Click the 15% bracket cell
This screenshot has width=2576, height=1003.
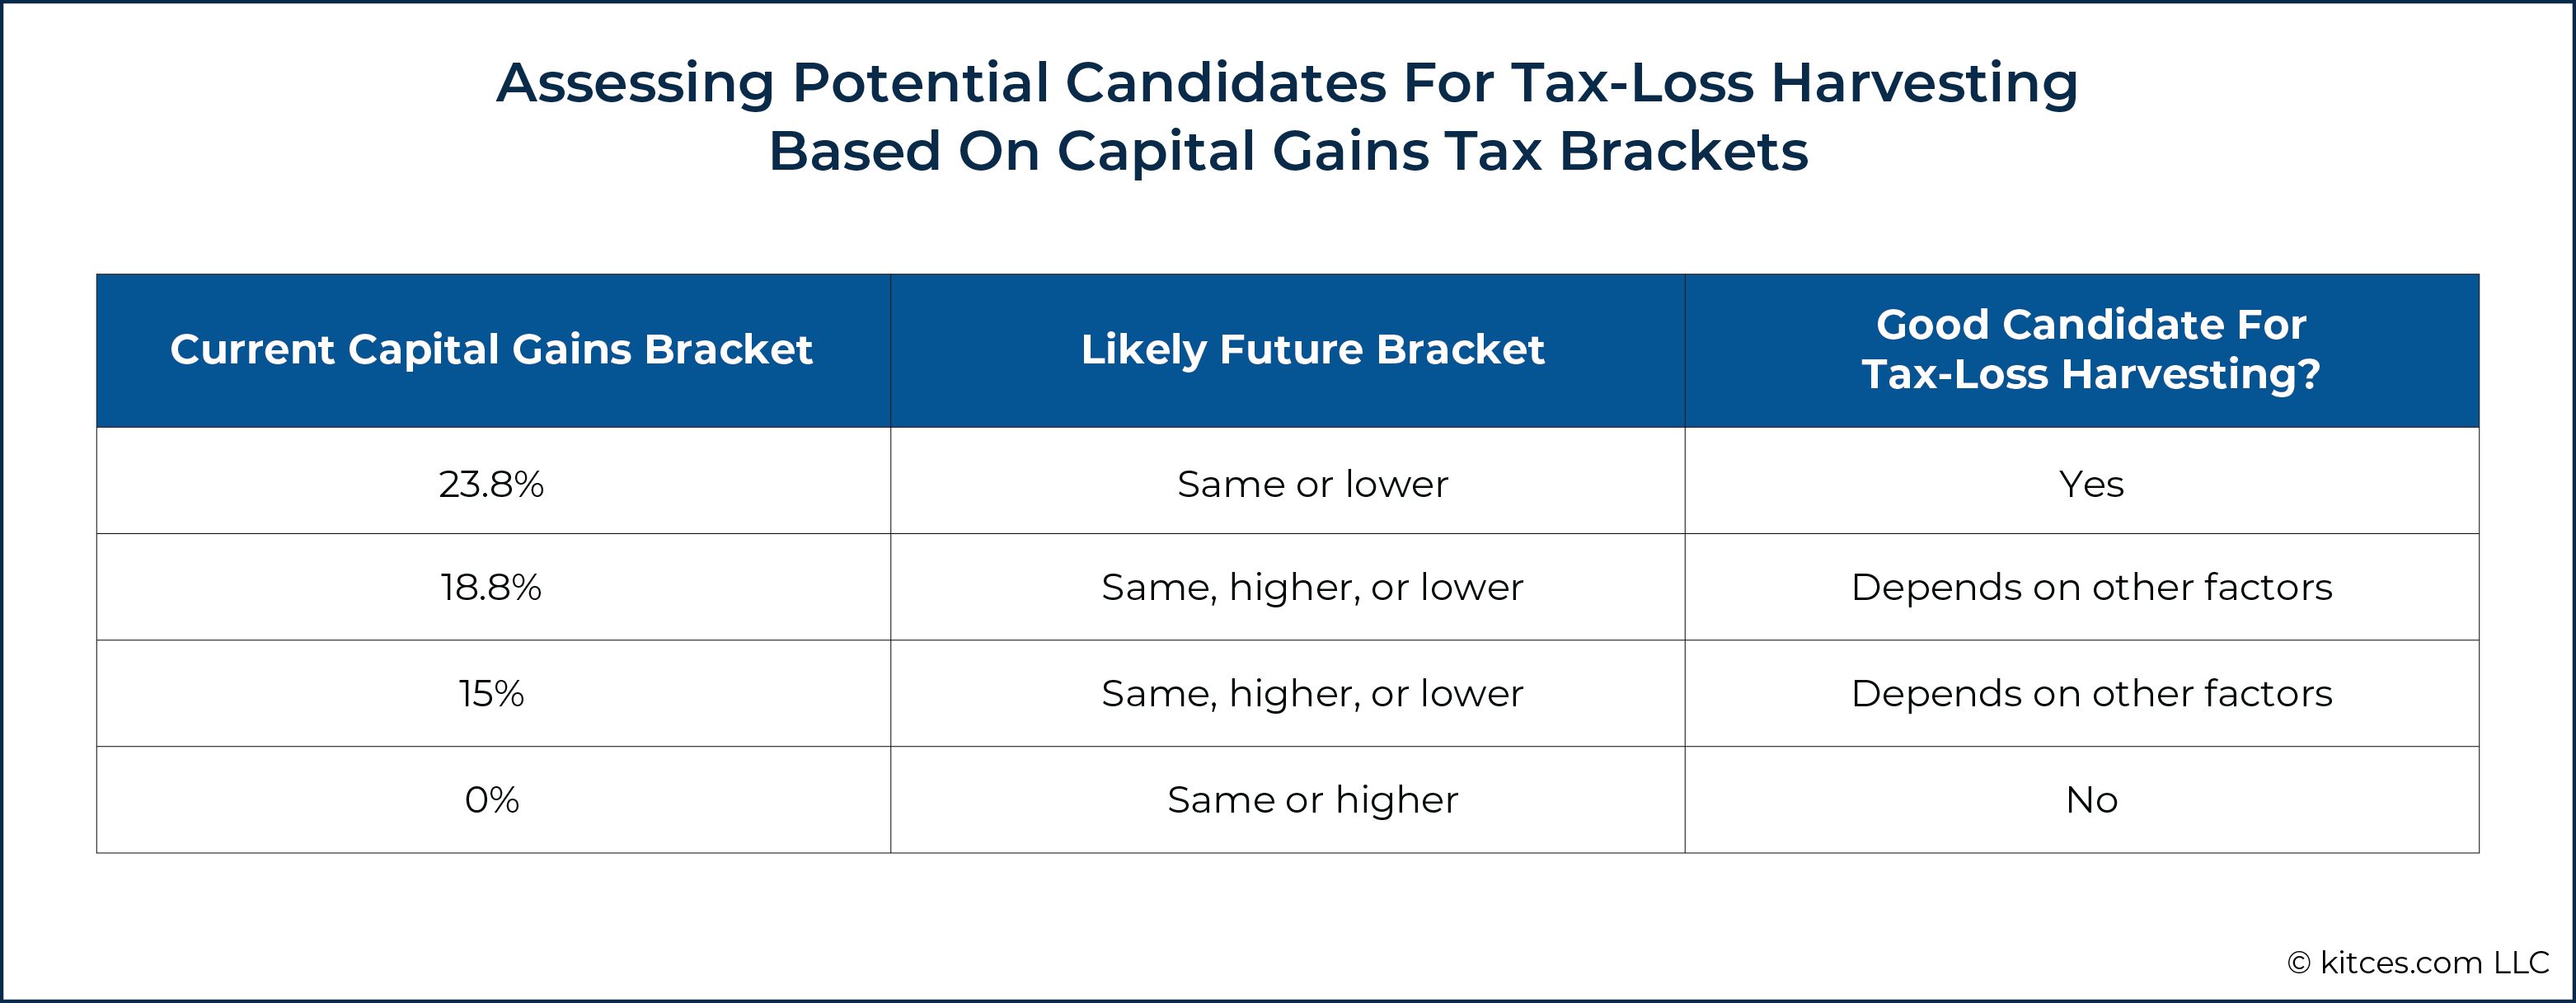pos(493,693)
